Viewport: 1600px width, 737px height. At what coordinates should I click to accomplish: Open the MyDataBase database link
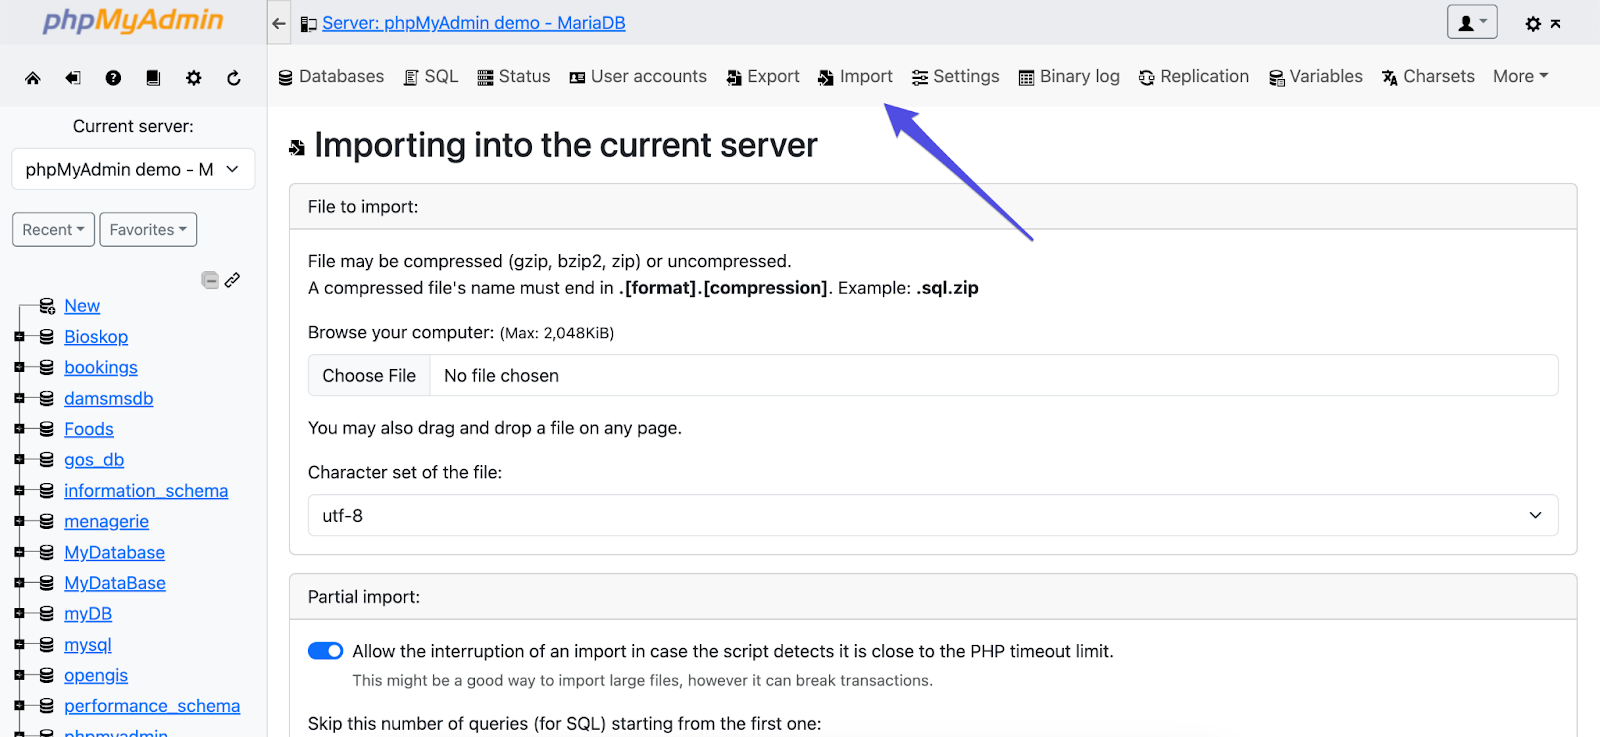115,583
